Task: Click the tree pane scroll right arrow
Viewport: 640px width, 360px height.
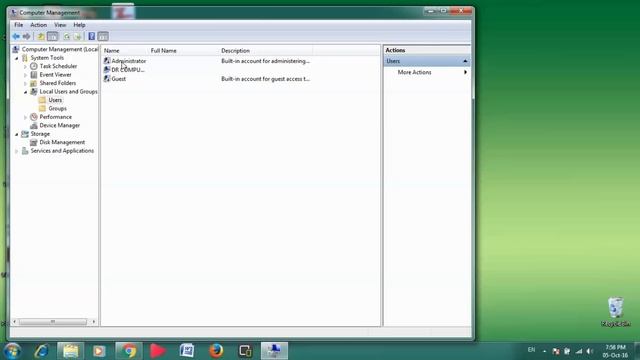Action: (x=94, y=322)
